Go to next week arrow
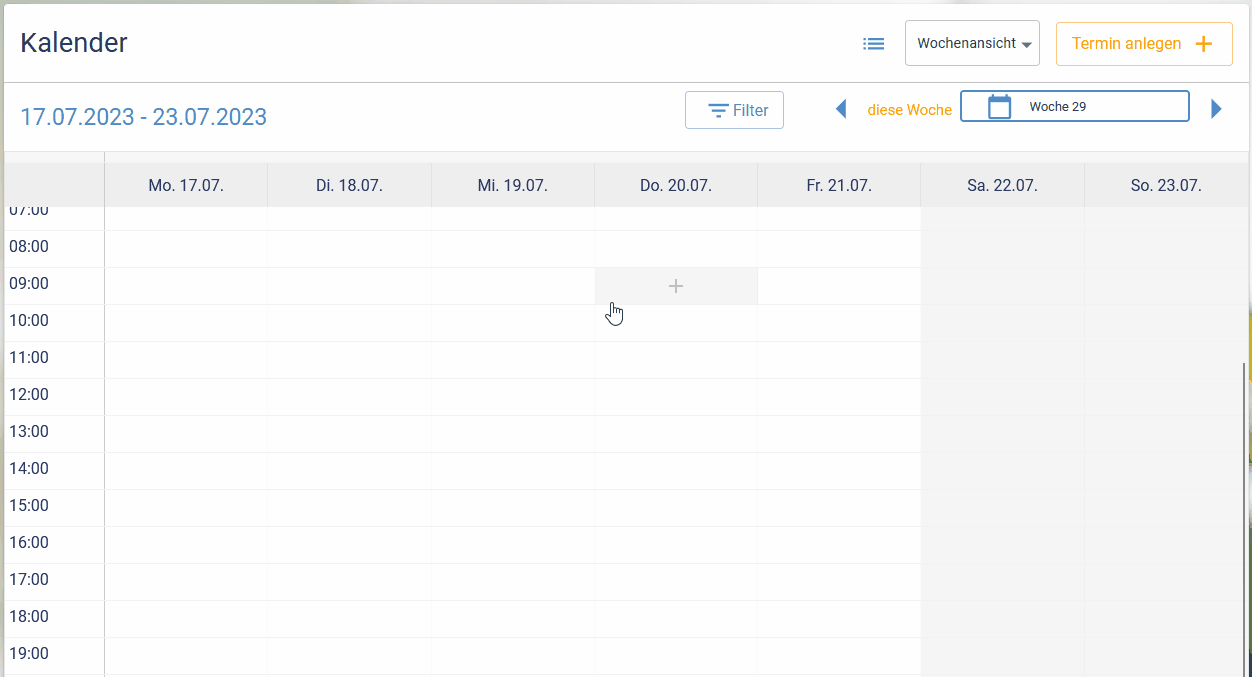This screenshot has width=1252, height=677. [x=1216, y=109]
